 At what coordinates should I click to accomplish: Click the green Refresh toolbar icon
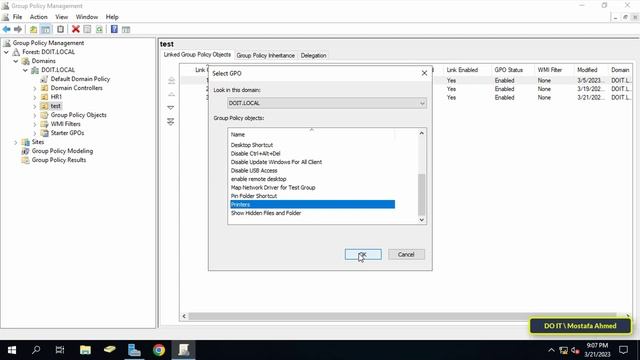(99, 29)
